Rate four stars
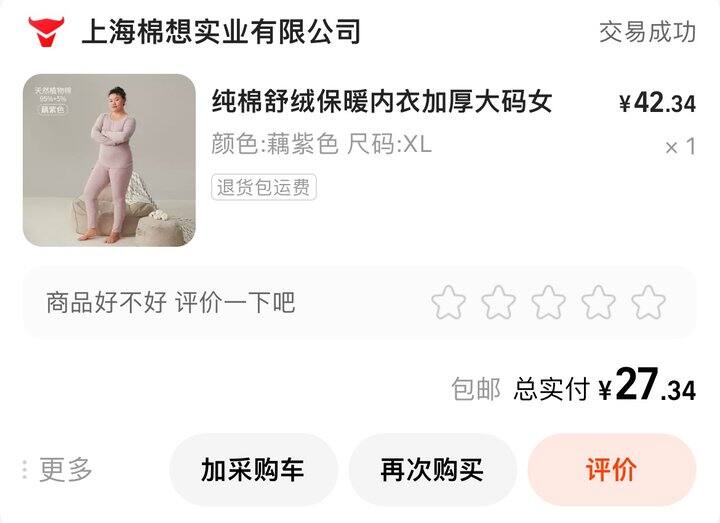The image size is (720, 523). pyautogui.click(x=598, y=302)
